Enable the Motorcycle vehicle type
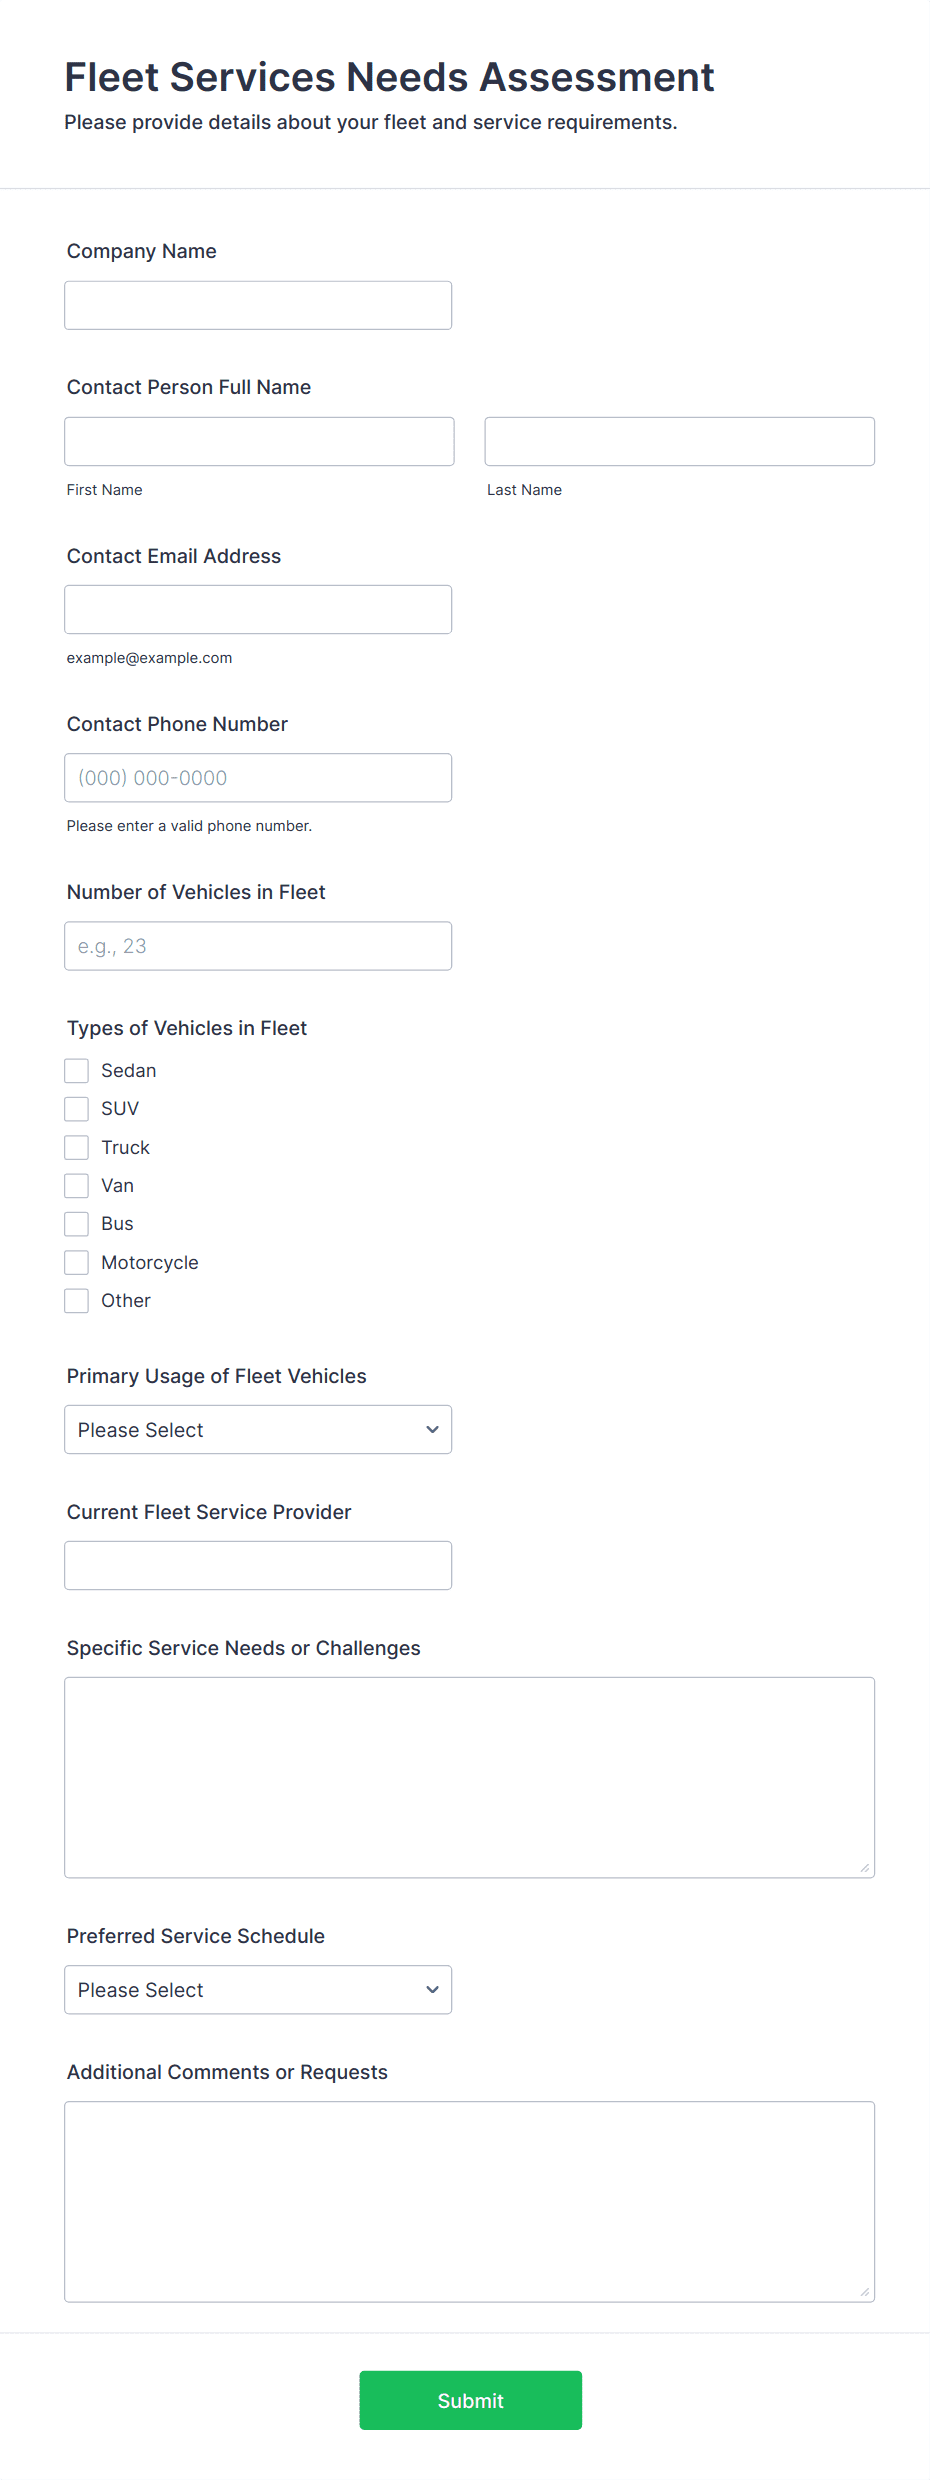The image size is (930, 2480). (76, 1262)
